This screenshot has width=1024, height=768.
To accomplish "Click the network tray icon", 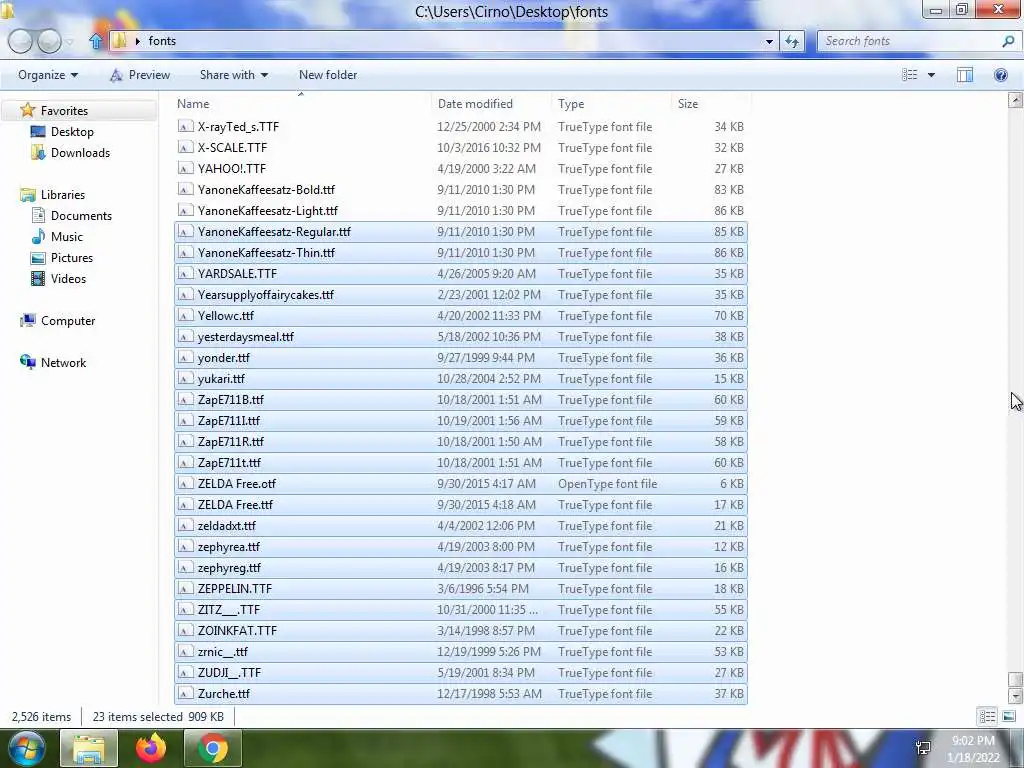I will 923,748.
